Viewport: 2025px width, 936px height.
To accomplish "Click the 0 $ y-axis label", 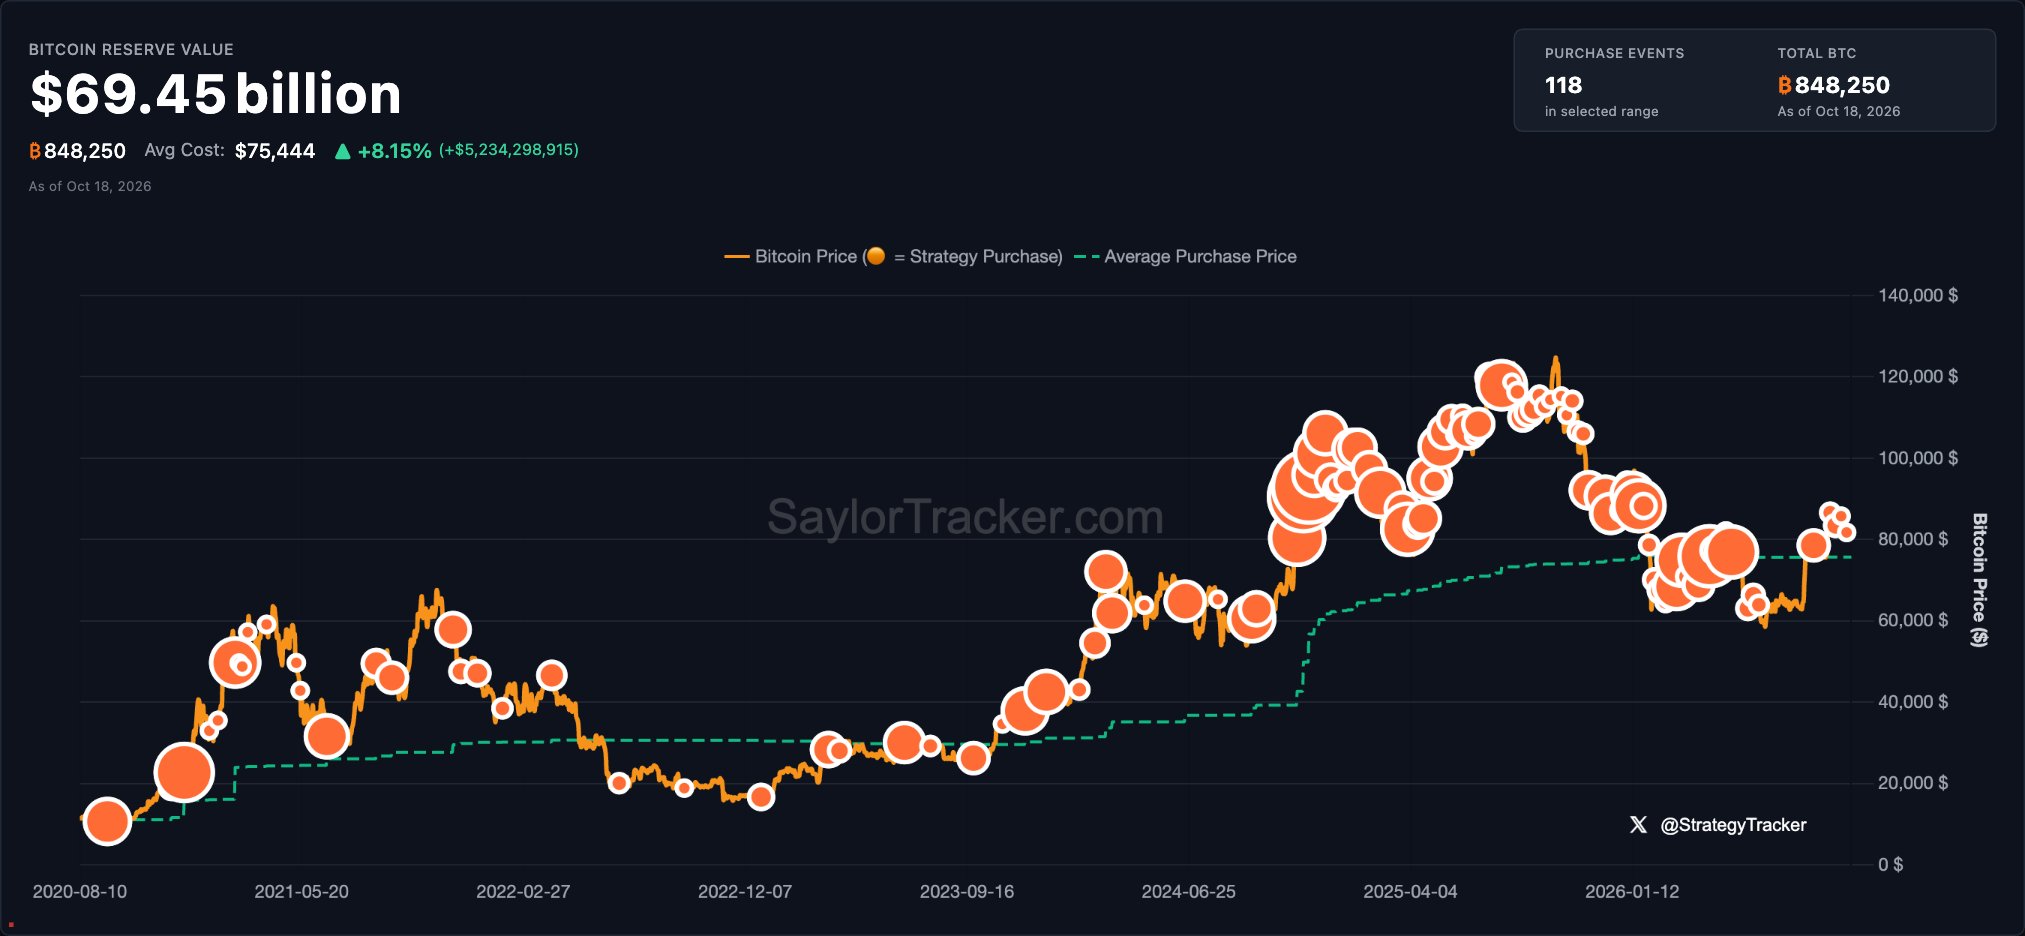I will pos(1891,864).
